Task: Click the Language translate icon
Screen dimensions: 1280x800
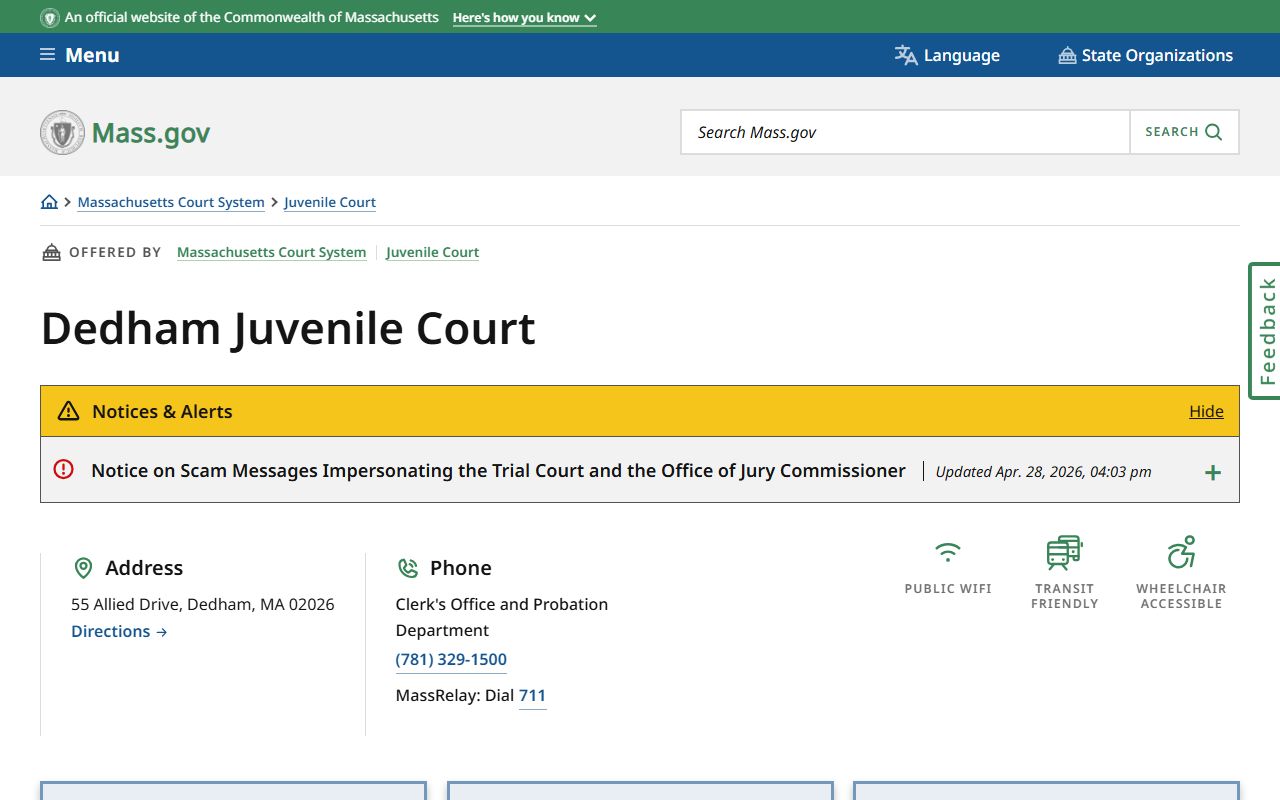Action: [x=906, y=55]
